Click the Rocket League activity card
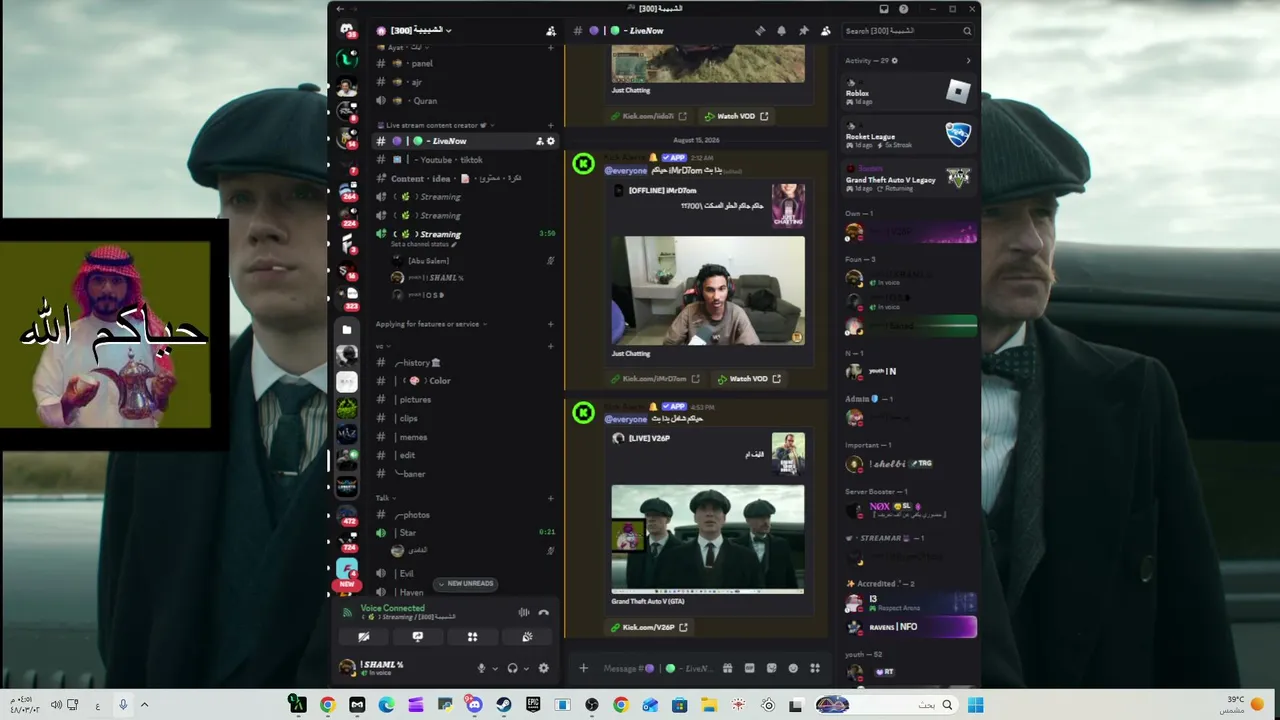 tap(908, 134)
